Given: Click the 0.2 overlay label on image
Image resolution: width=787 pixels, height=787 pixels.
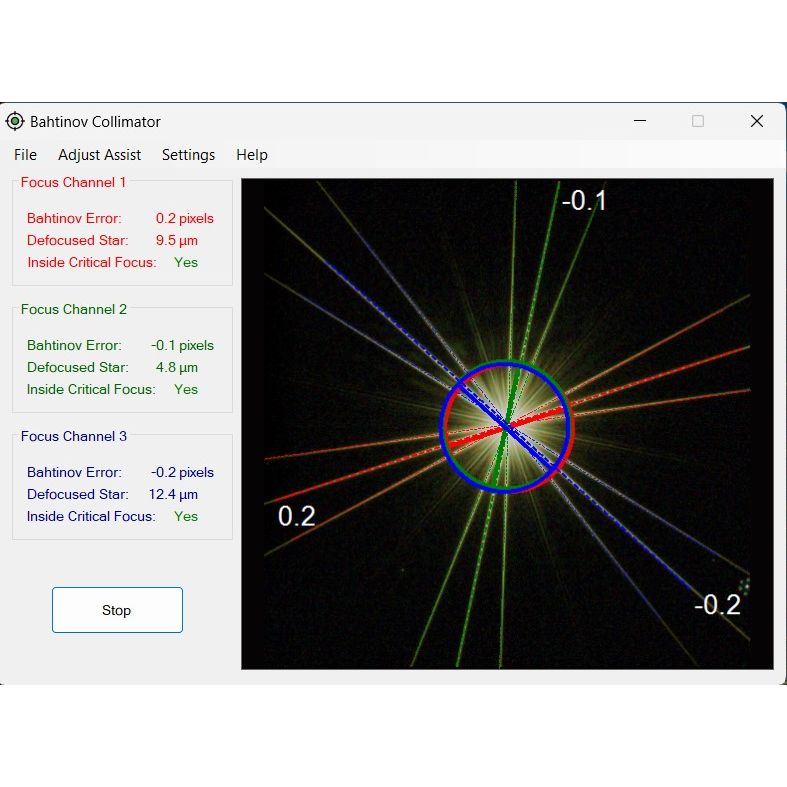Looking at the screenshot, I should pos(297,516).
